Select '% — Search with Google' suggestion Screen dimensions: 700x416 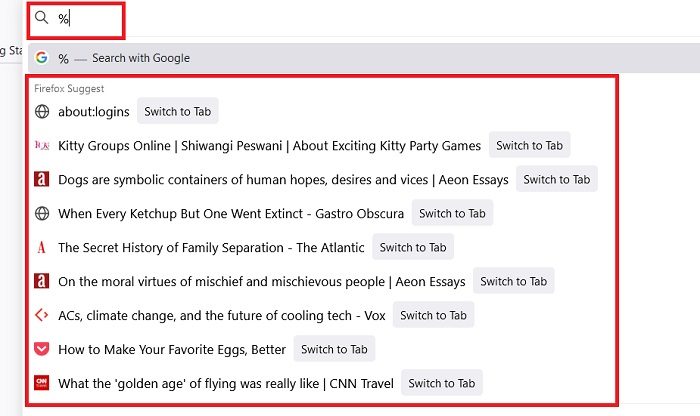[x=364, y=58]
